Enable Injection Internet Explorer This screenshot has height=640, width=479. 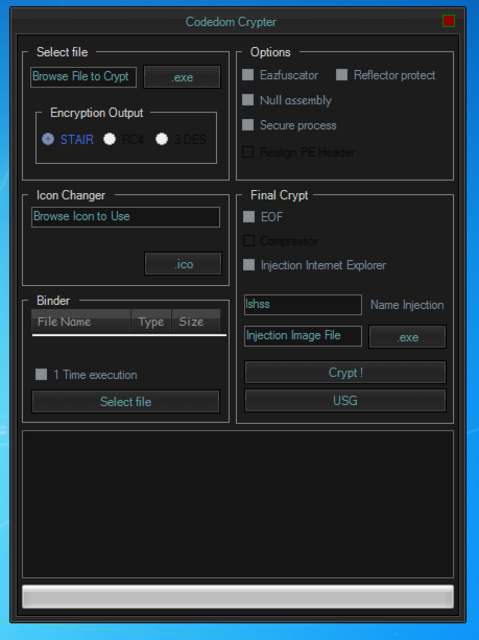(x=249, y=264)
